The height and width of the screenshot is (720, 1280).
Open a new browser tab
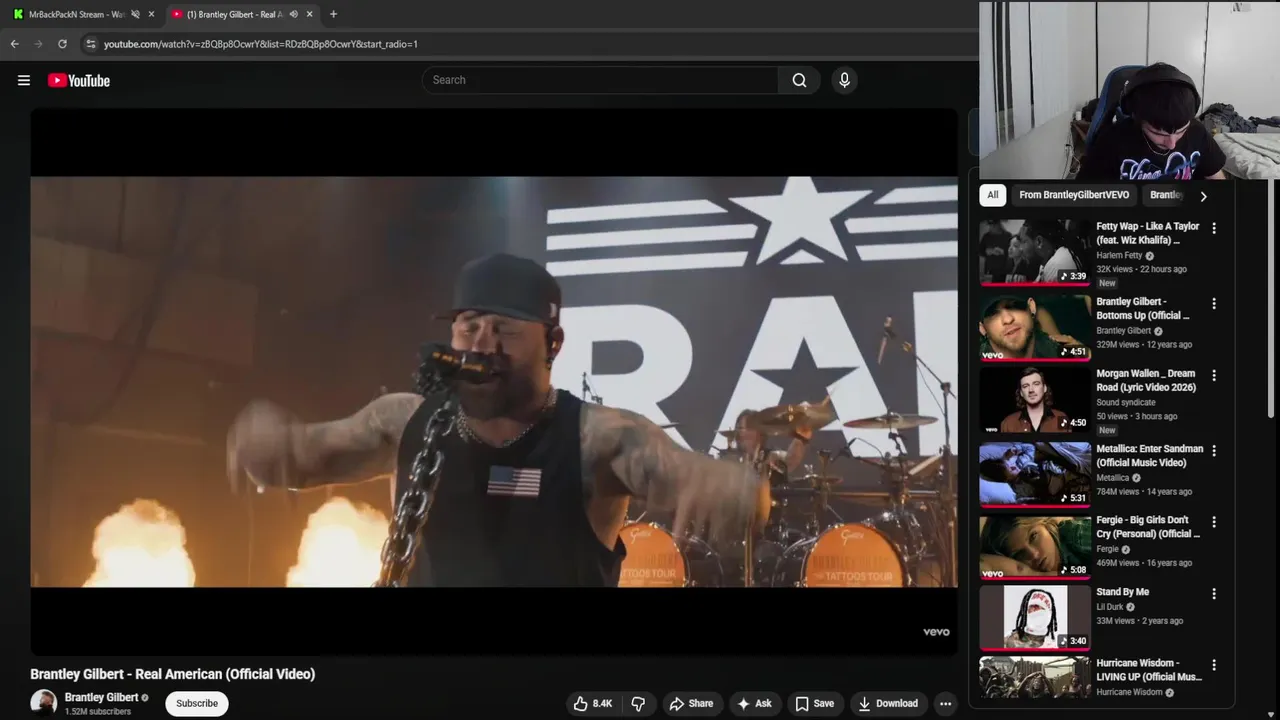click(x=333, y=14)
